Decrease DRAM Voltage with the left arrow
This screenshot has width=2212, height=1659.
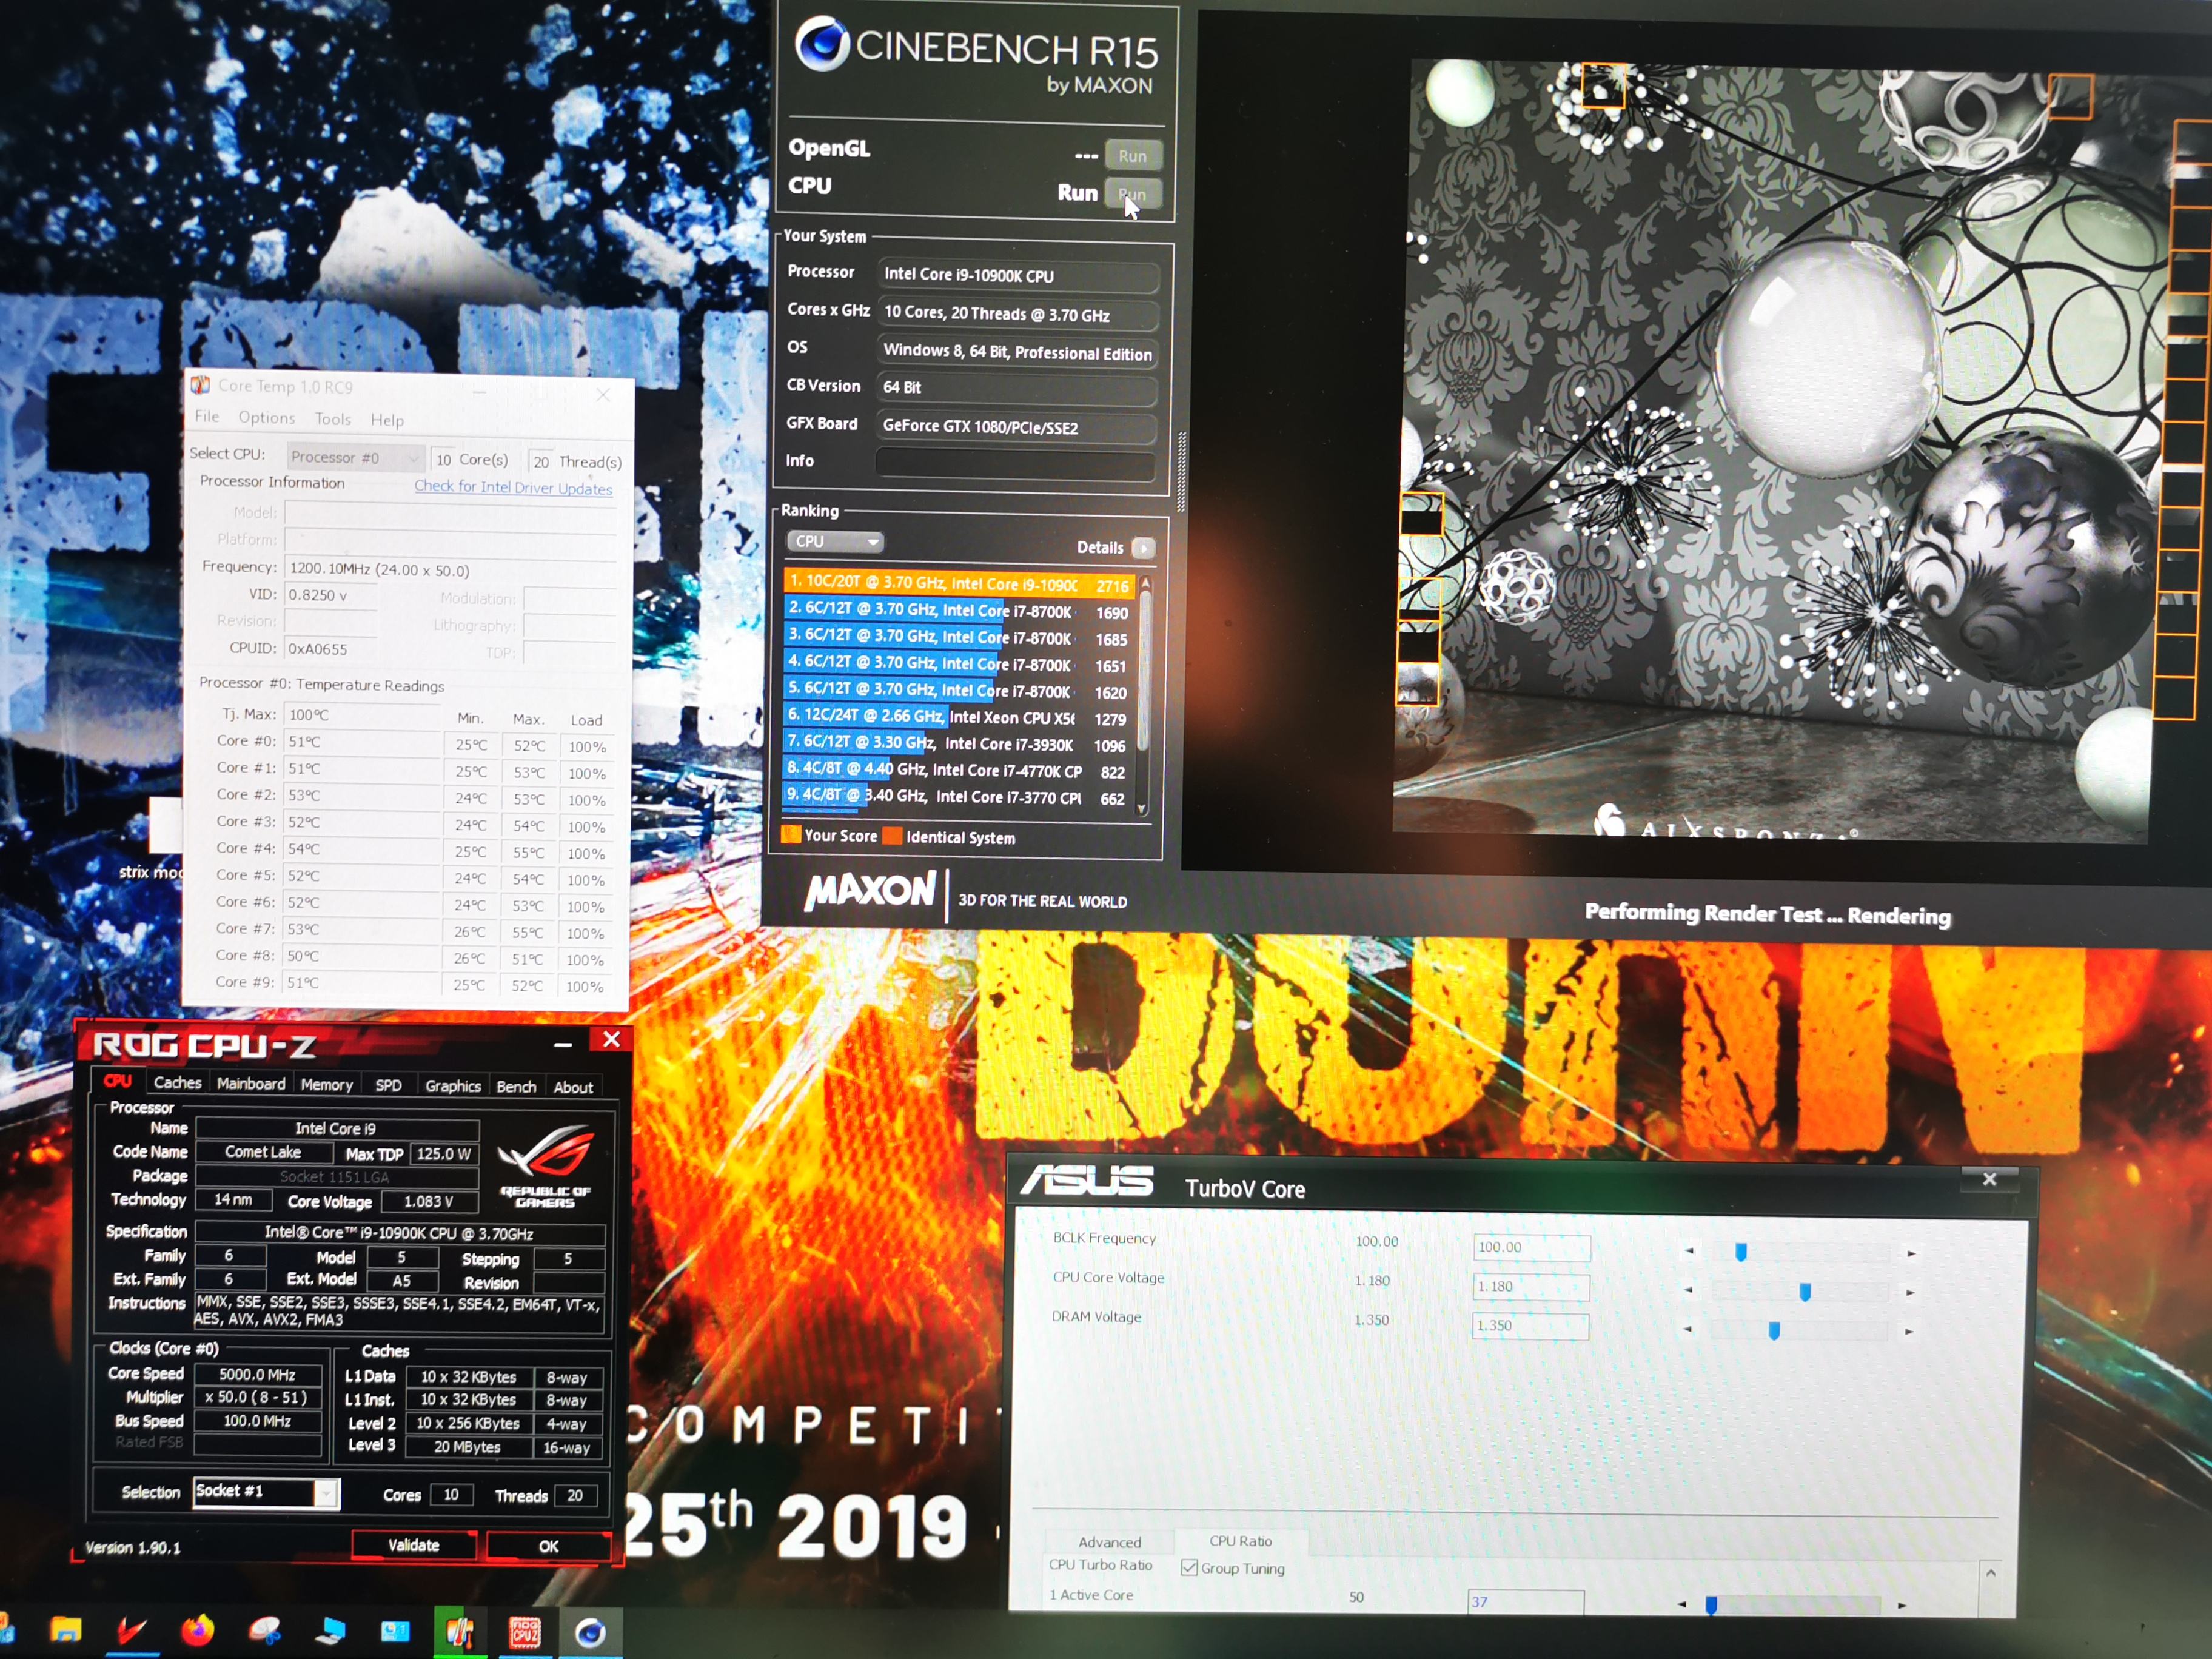point(1688,1329)
